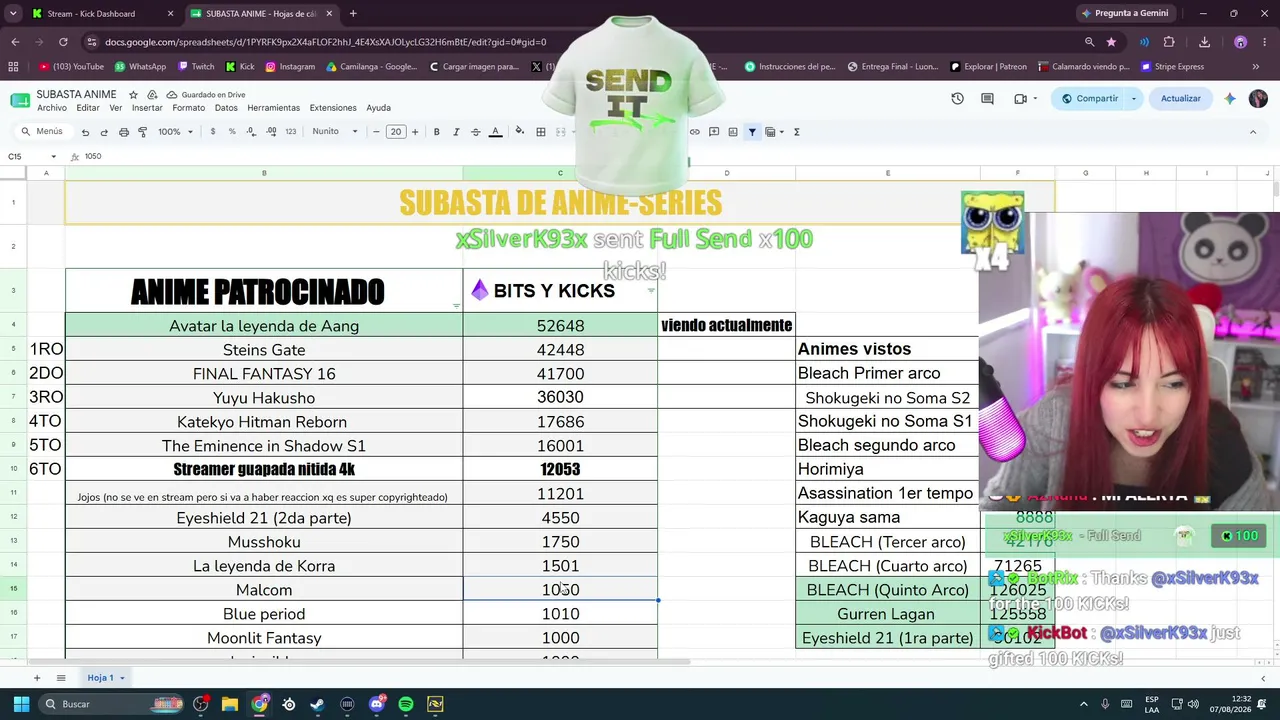Click the undo arrow in Sheets toolbar

click(x=85, y=132)
